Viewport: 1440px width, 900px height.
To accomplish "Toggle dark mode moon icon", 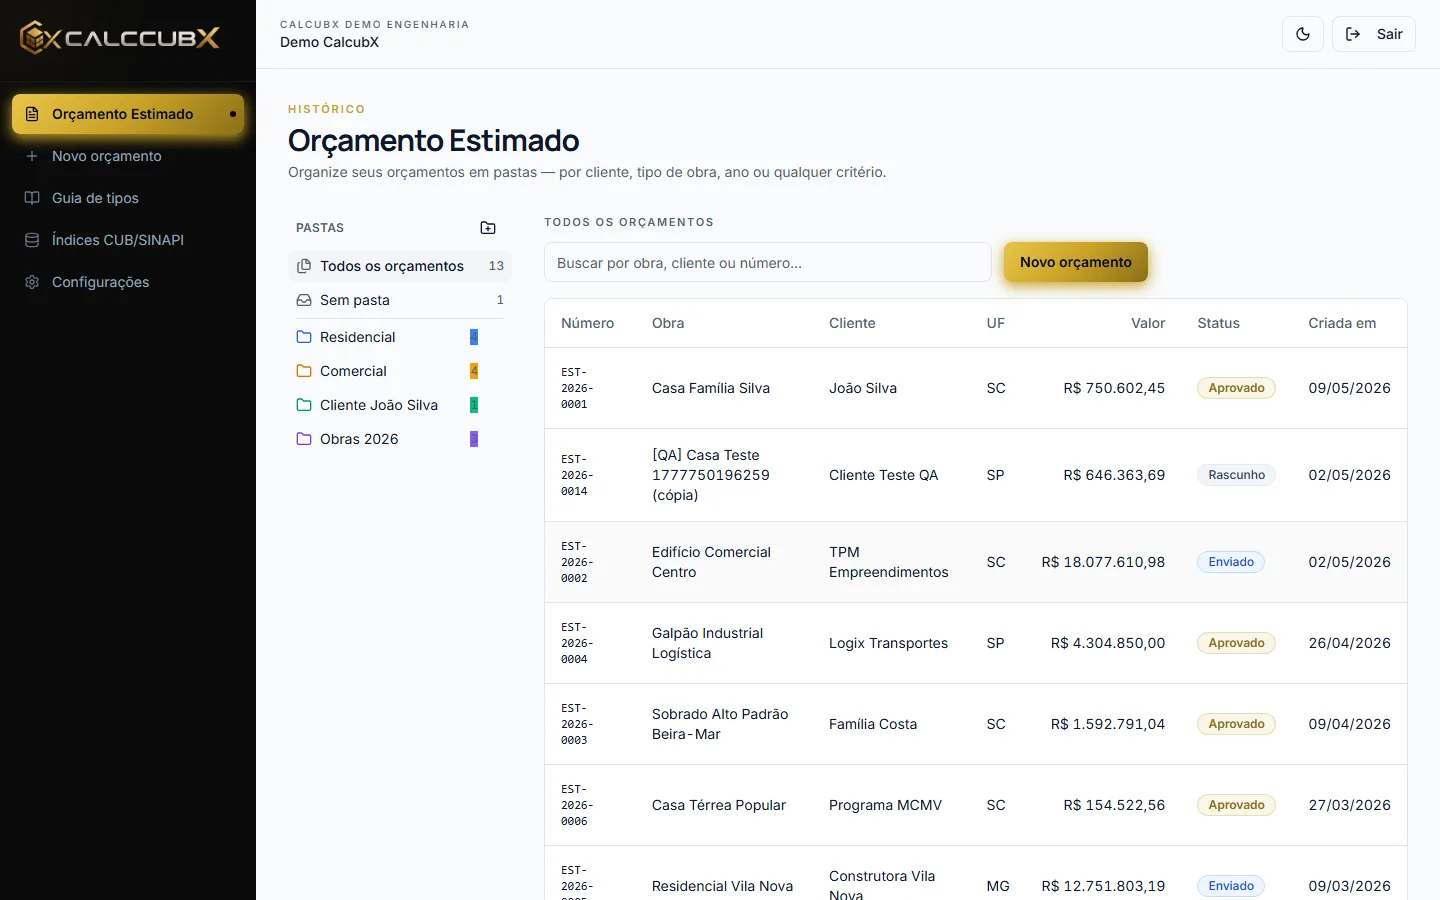I will pyautogui.click(x=1303, y=34).
